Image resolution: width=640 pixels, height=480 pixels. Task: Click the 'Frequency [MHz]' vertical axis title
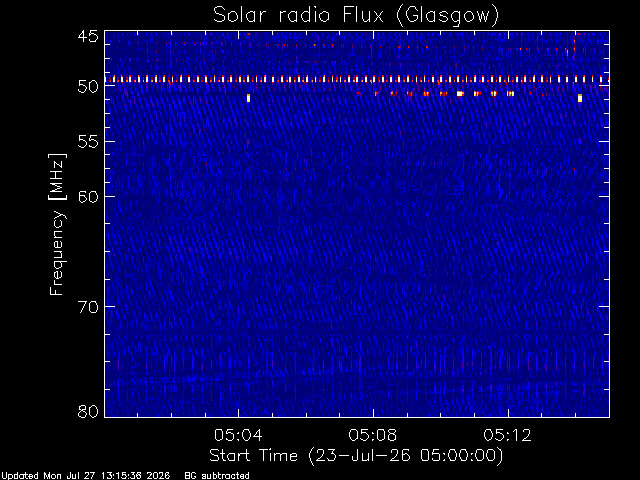click(x=57, y=224)
